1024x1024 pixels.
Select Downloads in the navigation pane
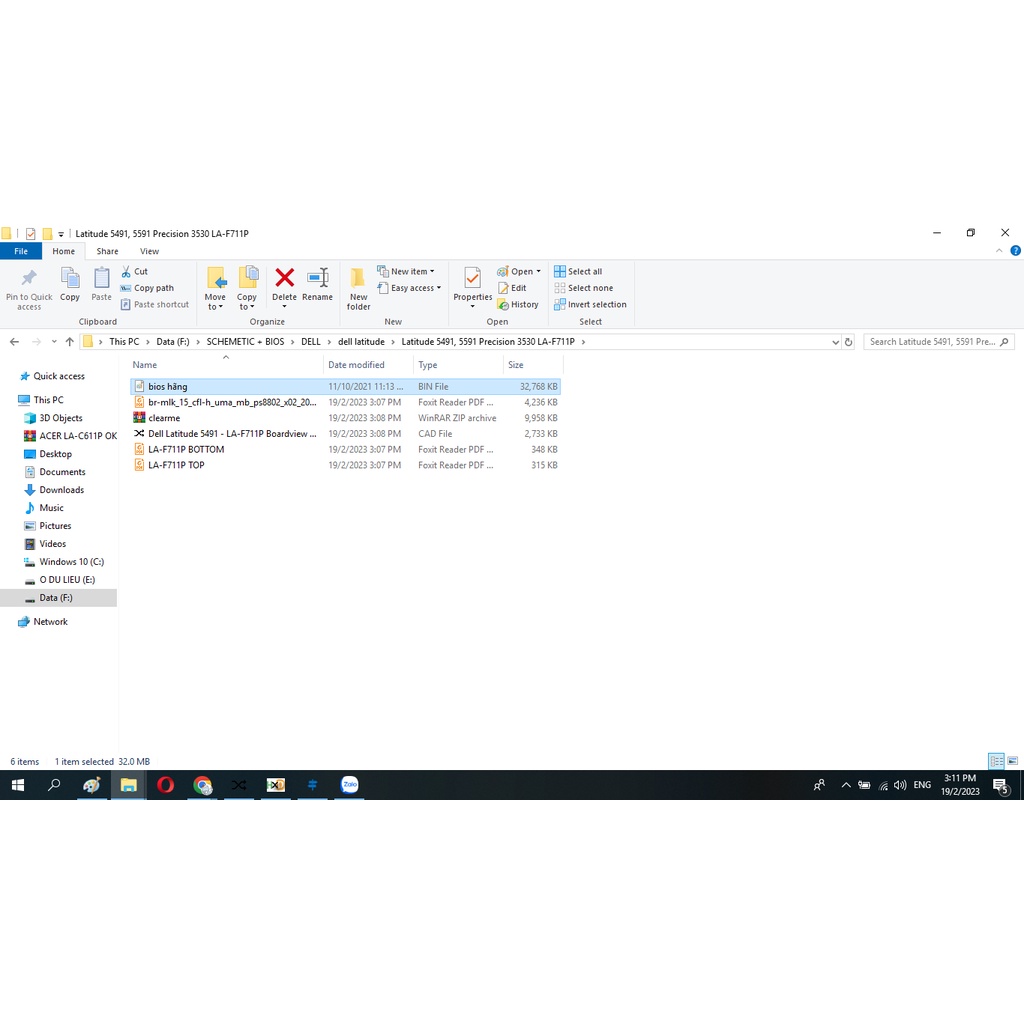61,490
